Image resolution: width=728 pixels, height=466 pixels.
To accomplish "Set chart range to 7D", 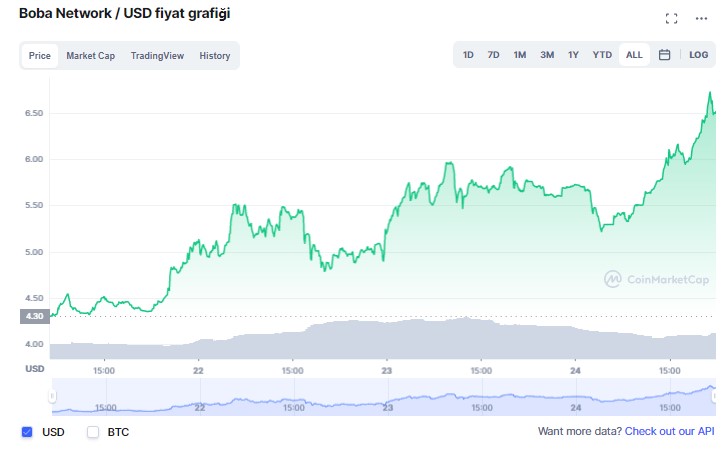I will pyautogui.click(x=494, y=55).
